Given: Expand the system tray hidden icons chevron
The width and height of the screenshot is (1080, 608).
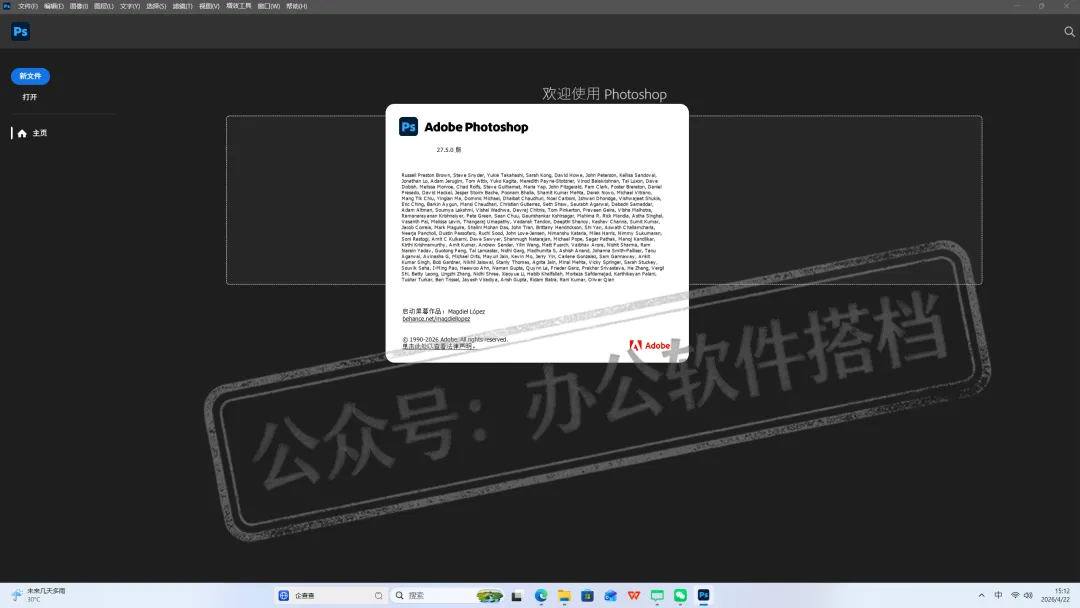Looking at the screenshot, I should [982, 596].
